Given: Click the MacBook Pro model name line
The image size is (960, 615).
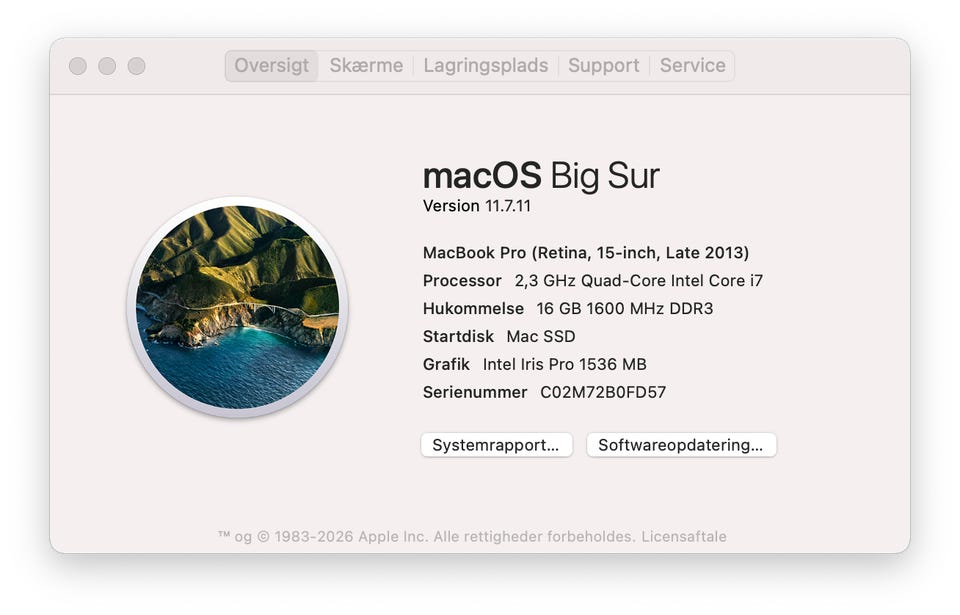Looking at the screenshot, I should (x=586, y=252).
